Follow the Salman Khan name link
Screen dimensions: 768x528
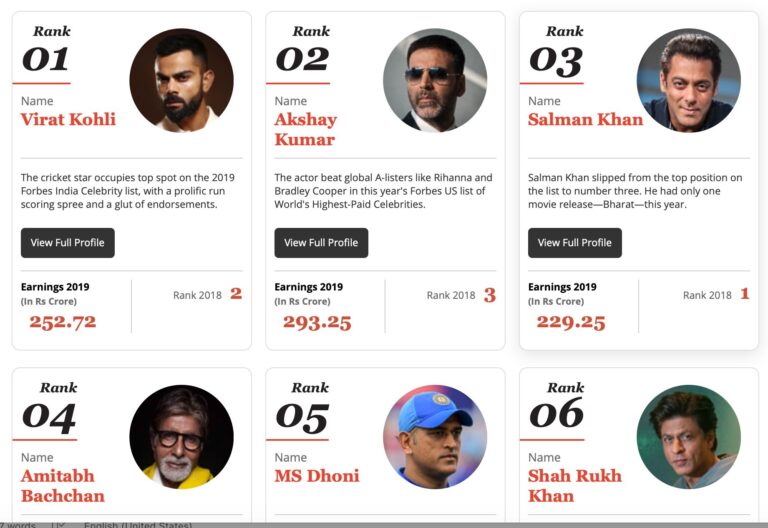tap(585, 120)
